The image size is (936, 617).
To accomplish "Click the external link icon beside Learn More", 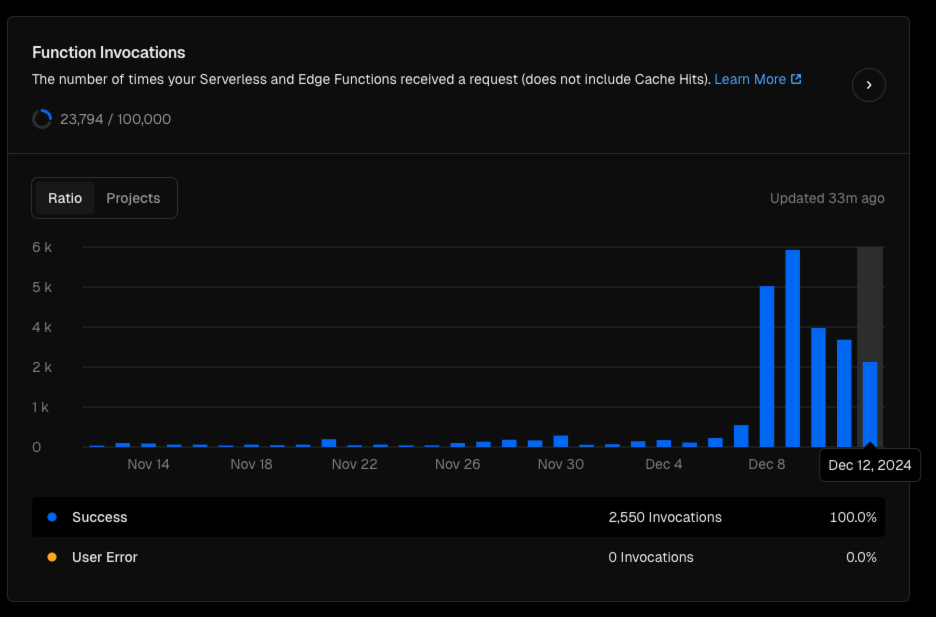I will click(796, 79).
